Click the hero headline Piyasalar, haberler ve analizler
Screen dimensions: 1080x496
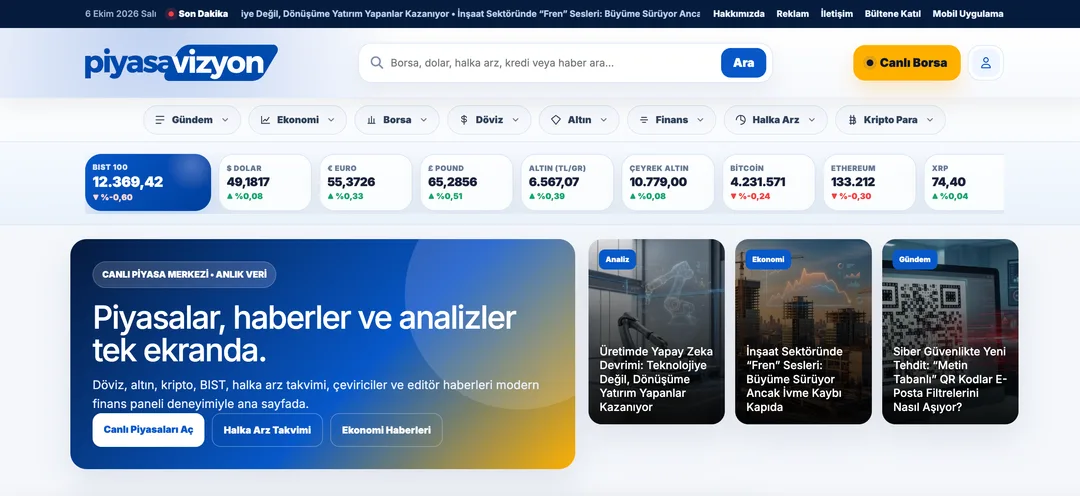tap(304, 334)
